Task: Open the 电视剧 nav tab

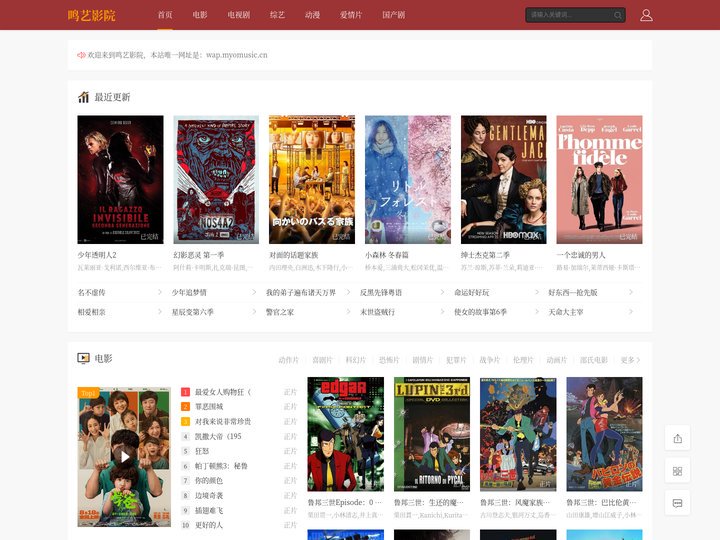Action: point(239,15)
